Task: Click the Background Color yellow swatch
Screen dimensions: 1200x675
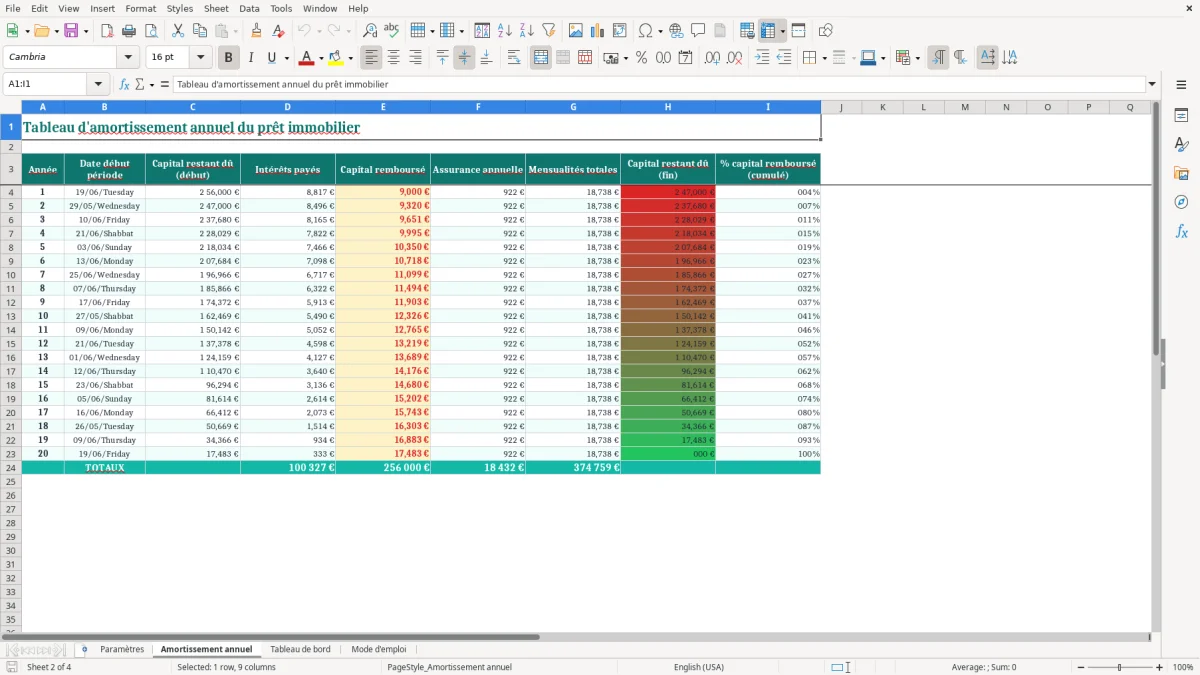Action: (x=336, y=58)
